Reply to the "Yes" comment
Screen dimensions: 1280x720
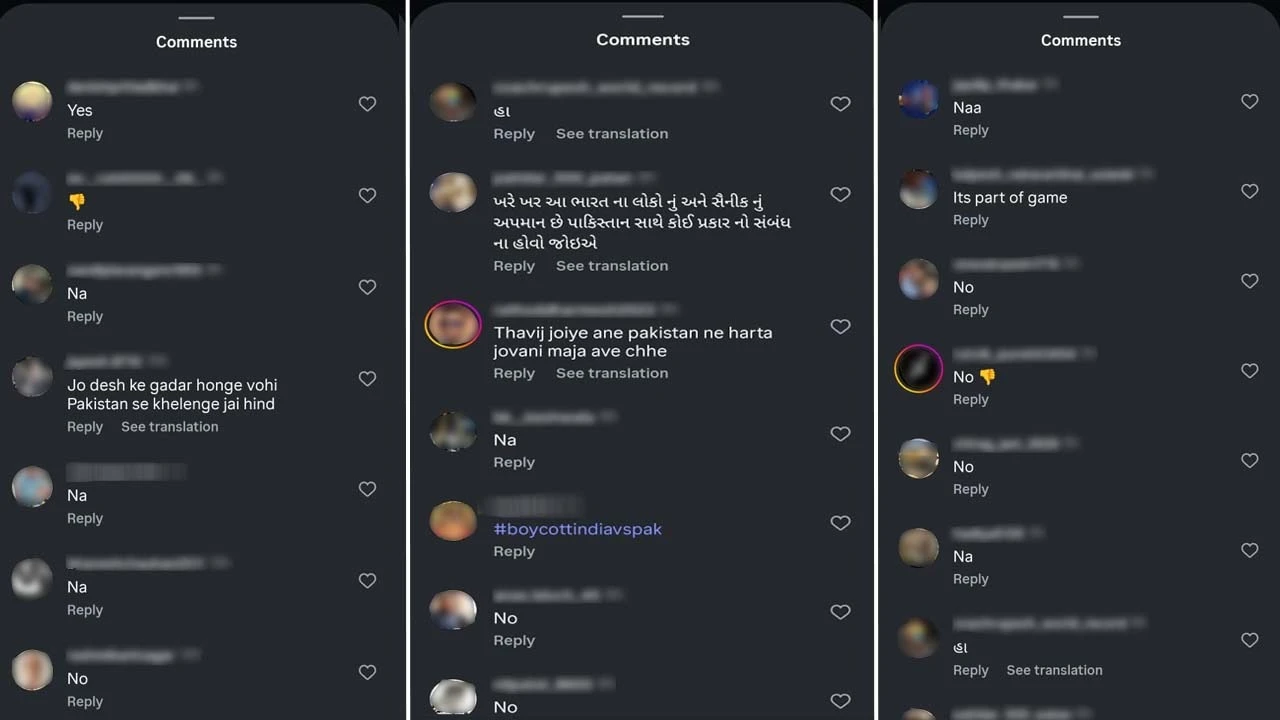[x=85, y=133]
